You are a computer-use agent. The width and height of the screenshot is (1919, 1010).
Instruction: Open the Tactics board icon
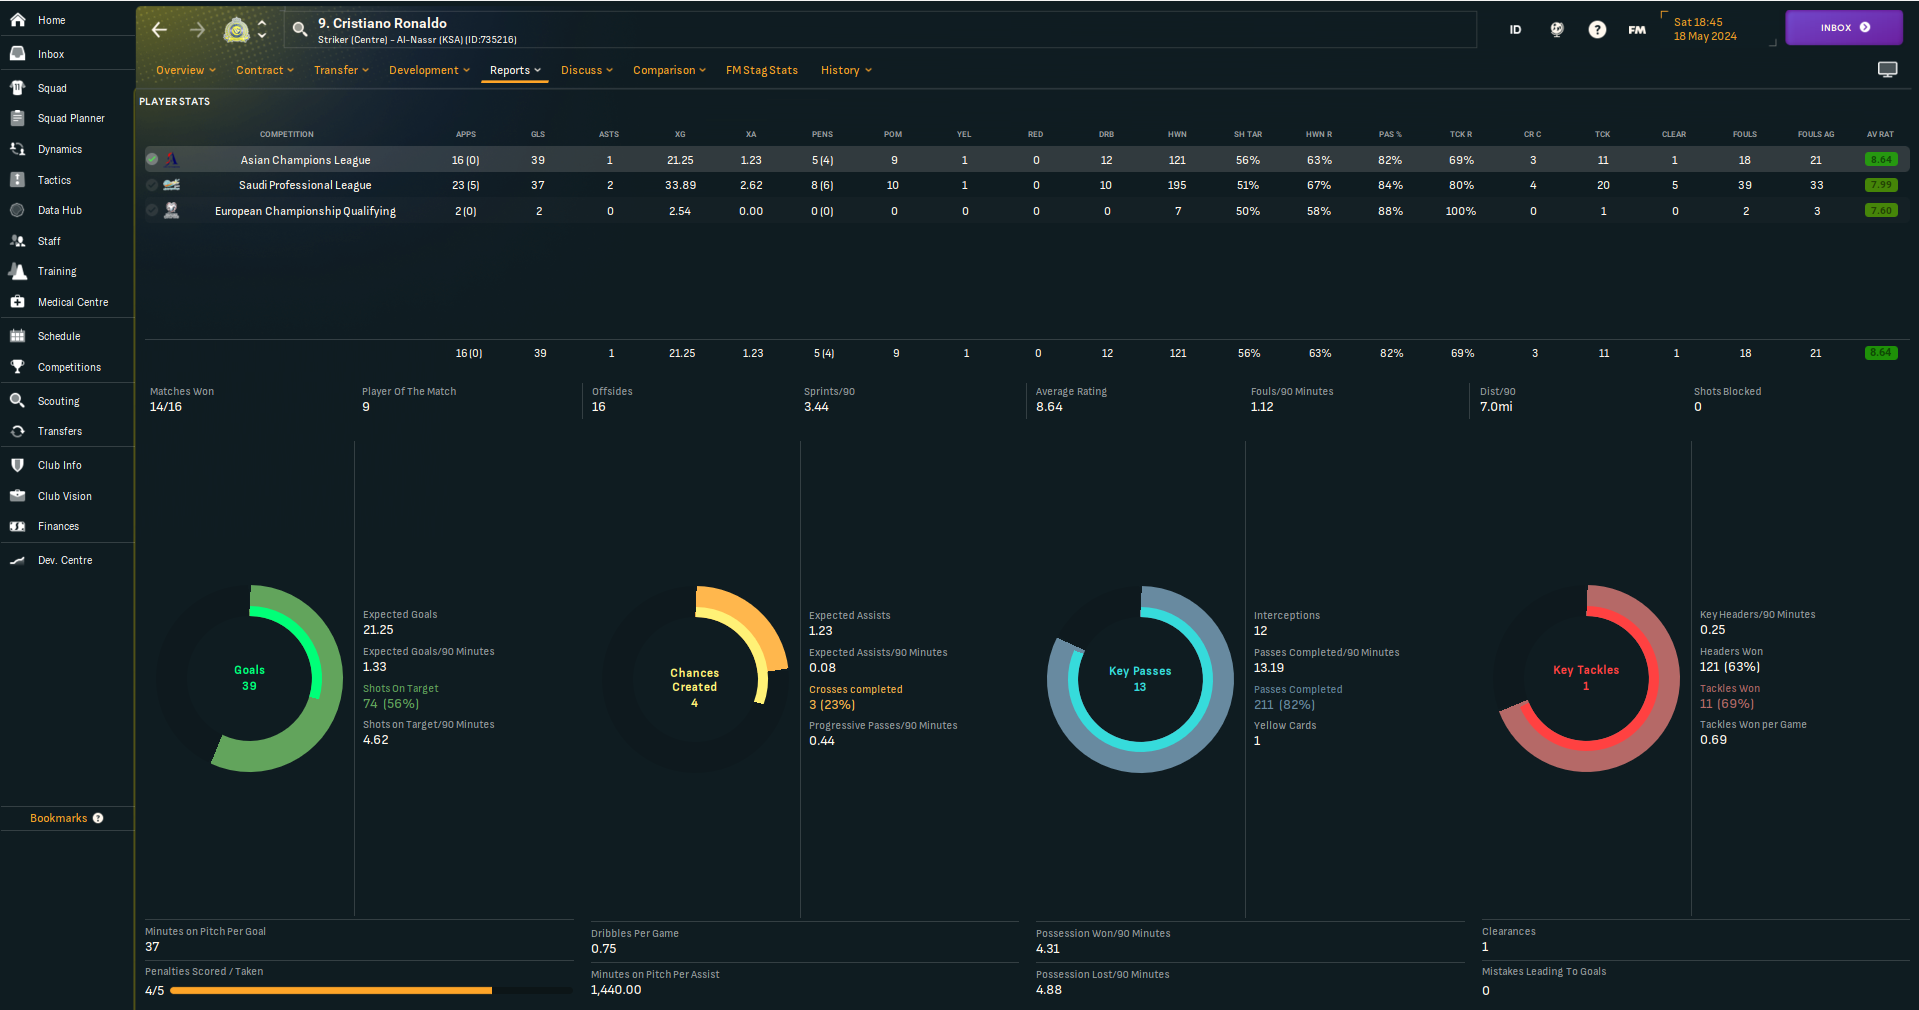tap(17, 180)
